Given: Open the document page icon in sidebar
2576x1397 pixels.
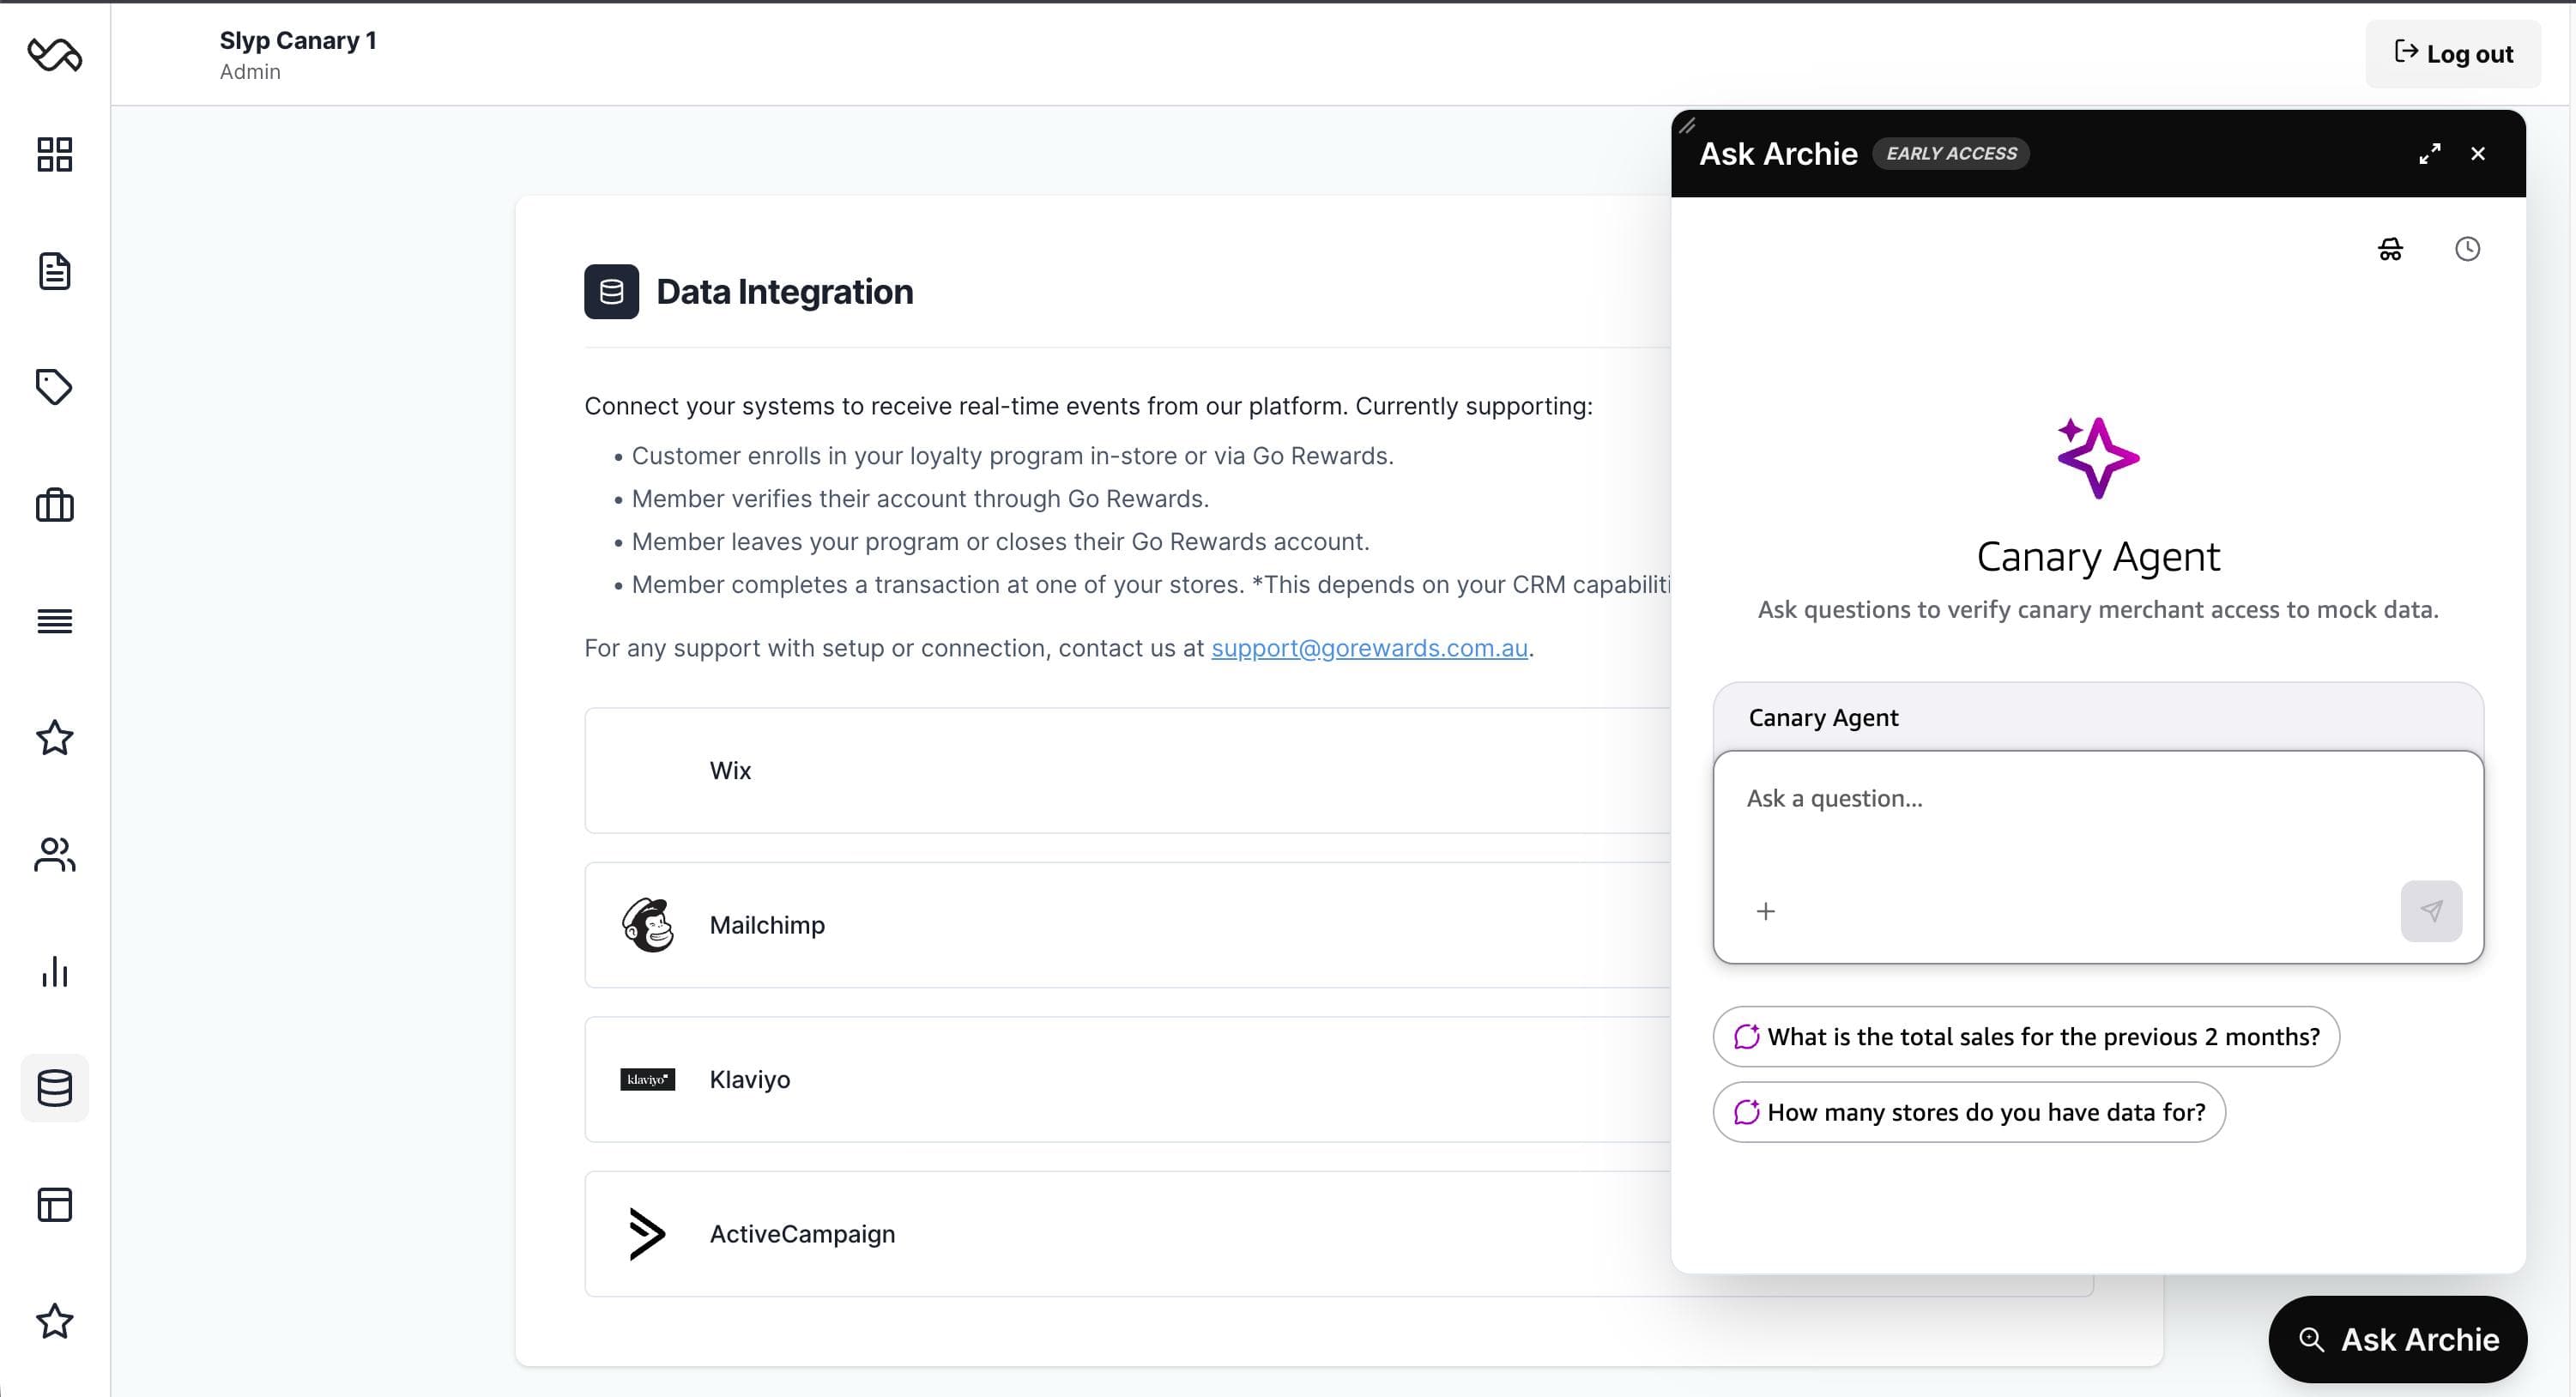Looking at the screenshot, I should pos(54,271).
